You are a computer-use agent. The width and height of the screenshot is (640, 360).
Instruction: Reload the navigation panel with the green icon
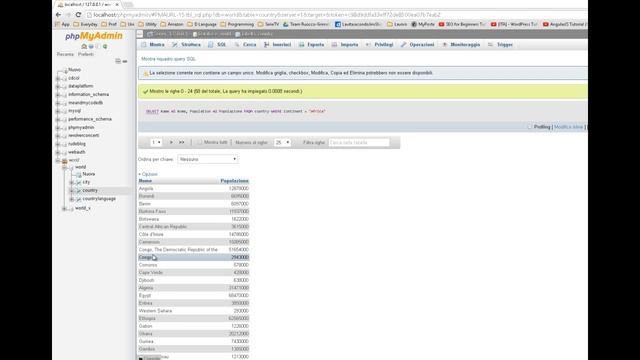tap(105, 46)
